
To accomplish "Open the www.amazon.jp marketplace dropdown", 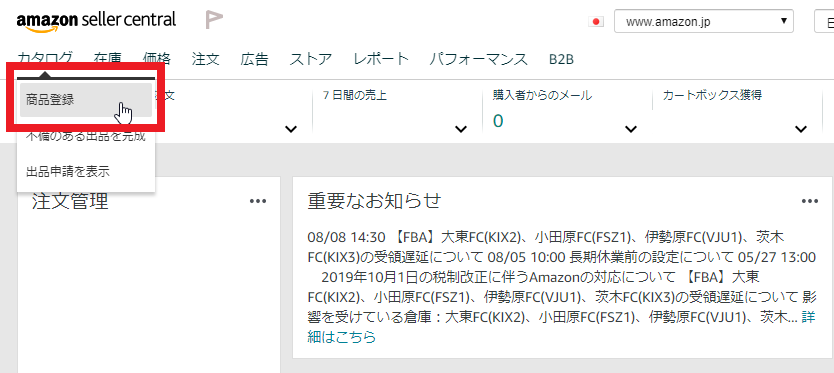I will [704, 22].
